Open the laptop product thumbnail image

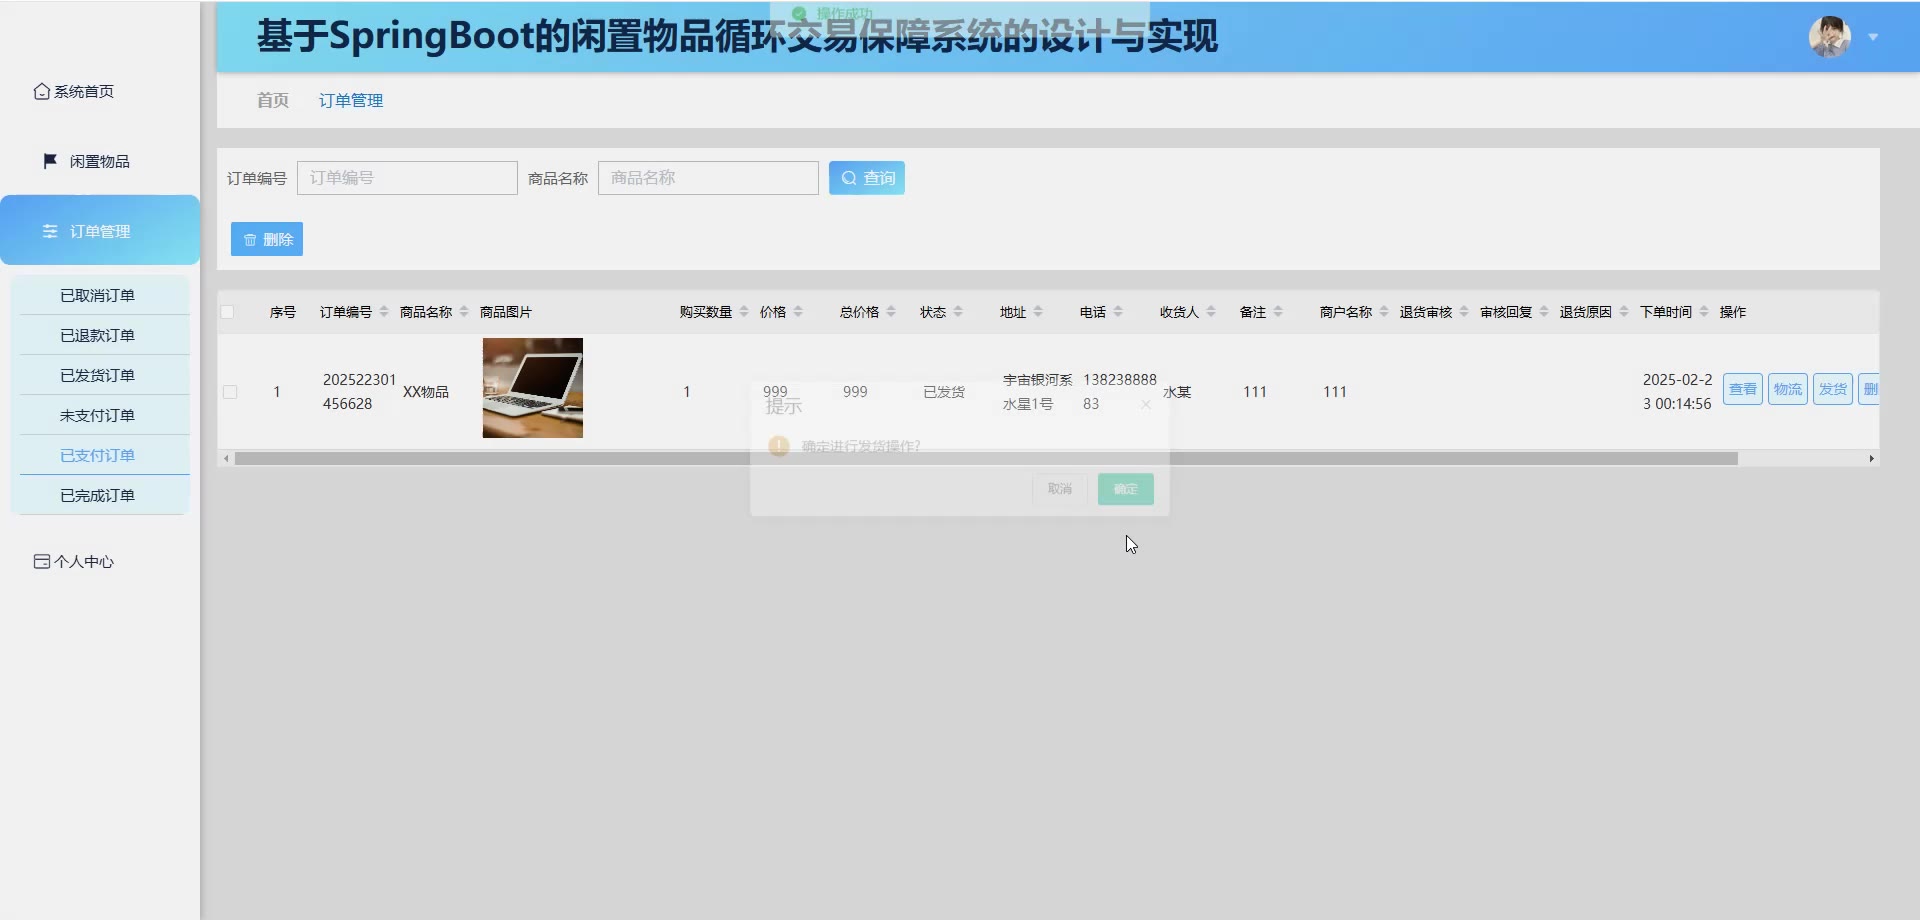tap(532, 388)
